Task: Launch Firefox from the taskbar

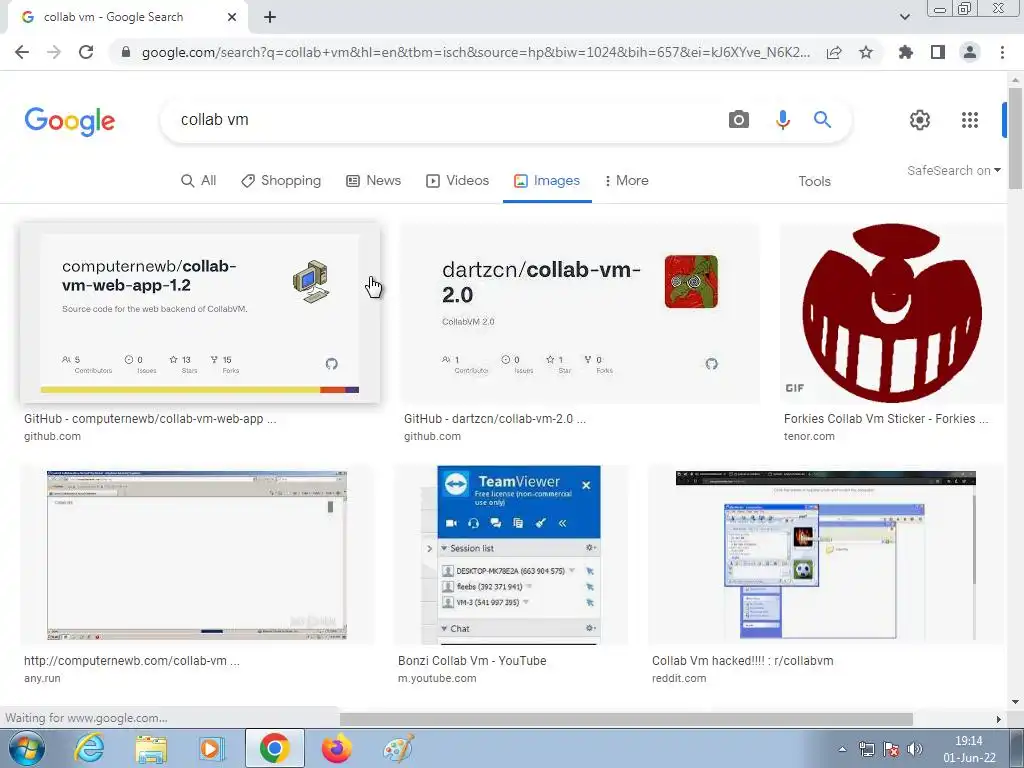Action: pyautogui.click(x=336, y=748)
